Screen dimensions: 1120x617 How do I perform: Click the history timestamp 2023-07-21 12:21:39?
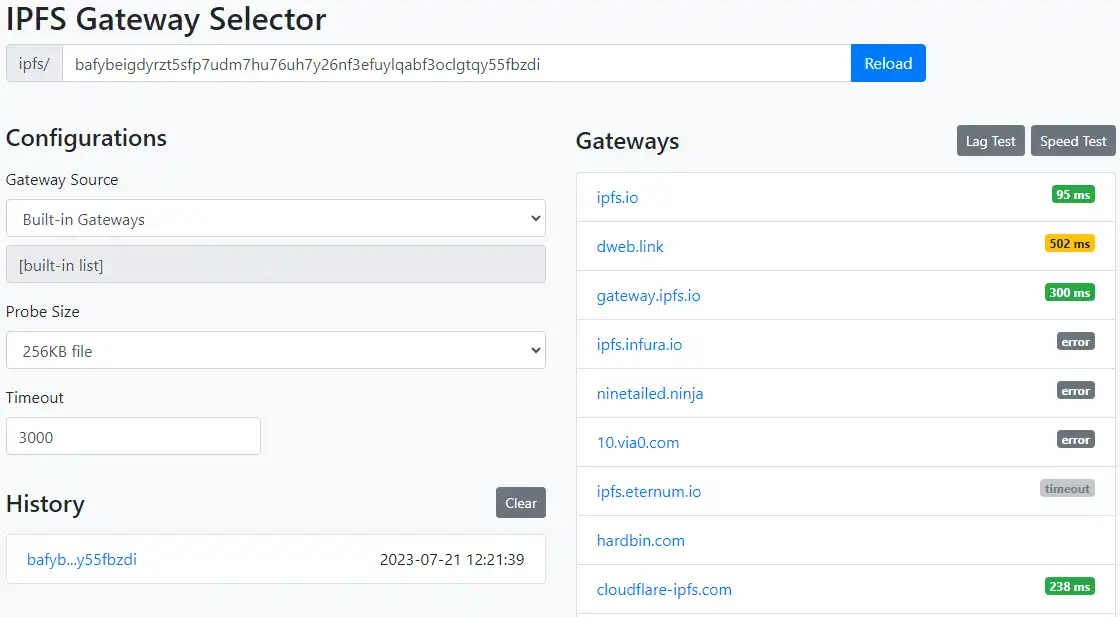coord(452,559)
